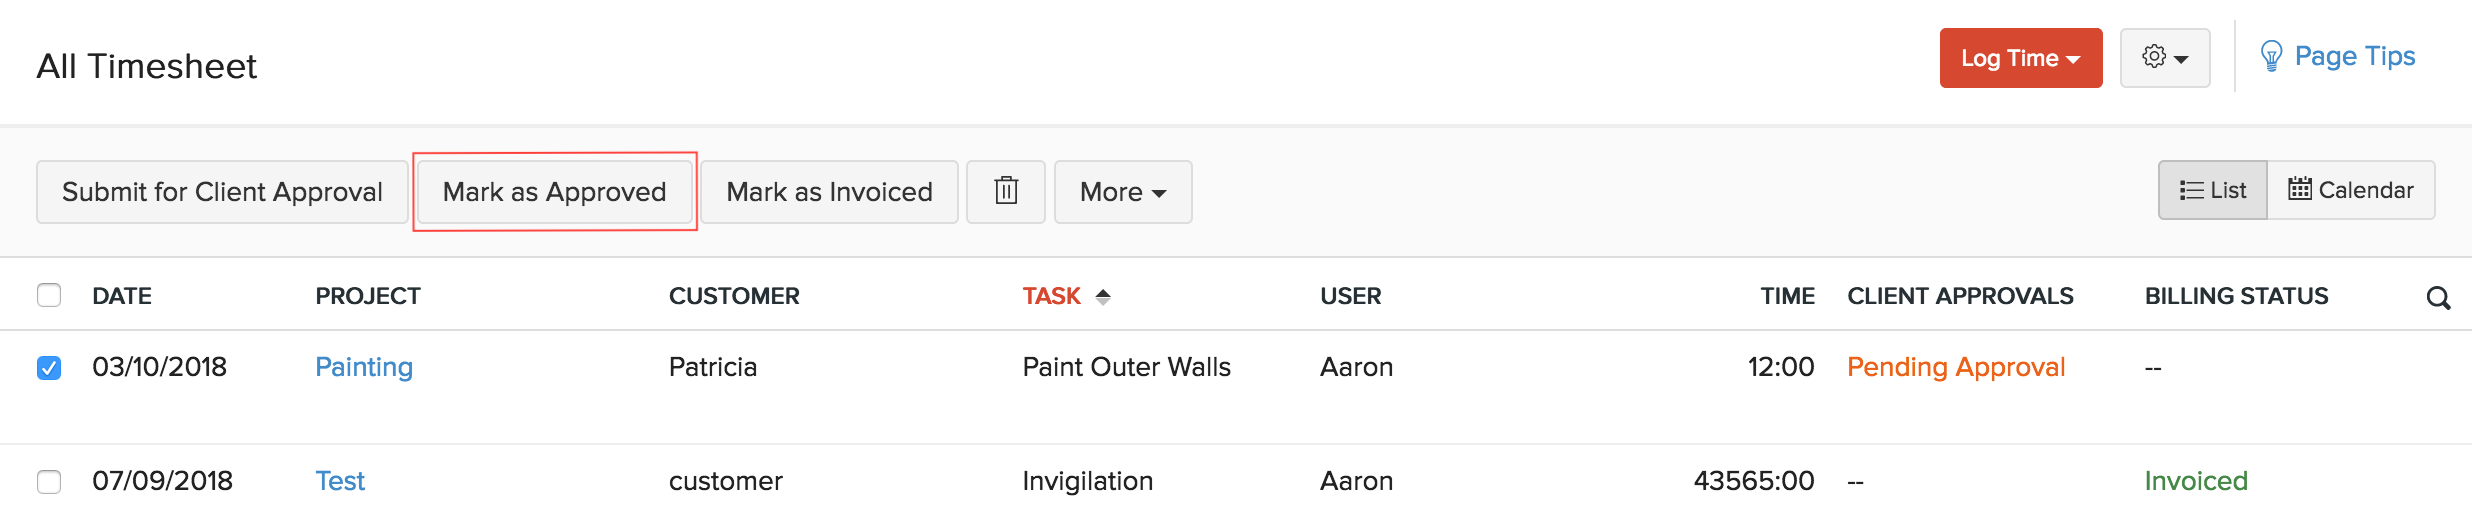
Task: Uncheck the 03/10/2018 timesheet row
Action: (49, 368)
